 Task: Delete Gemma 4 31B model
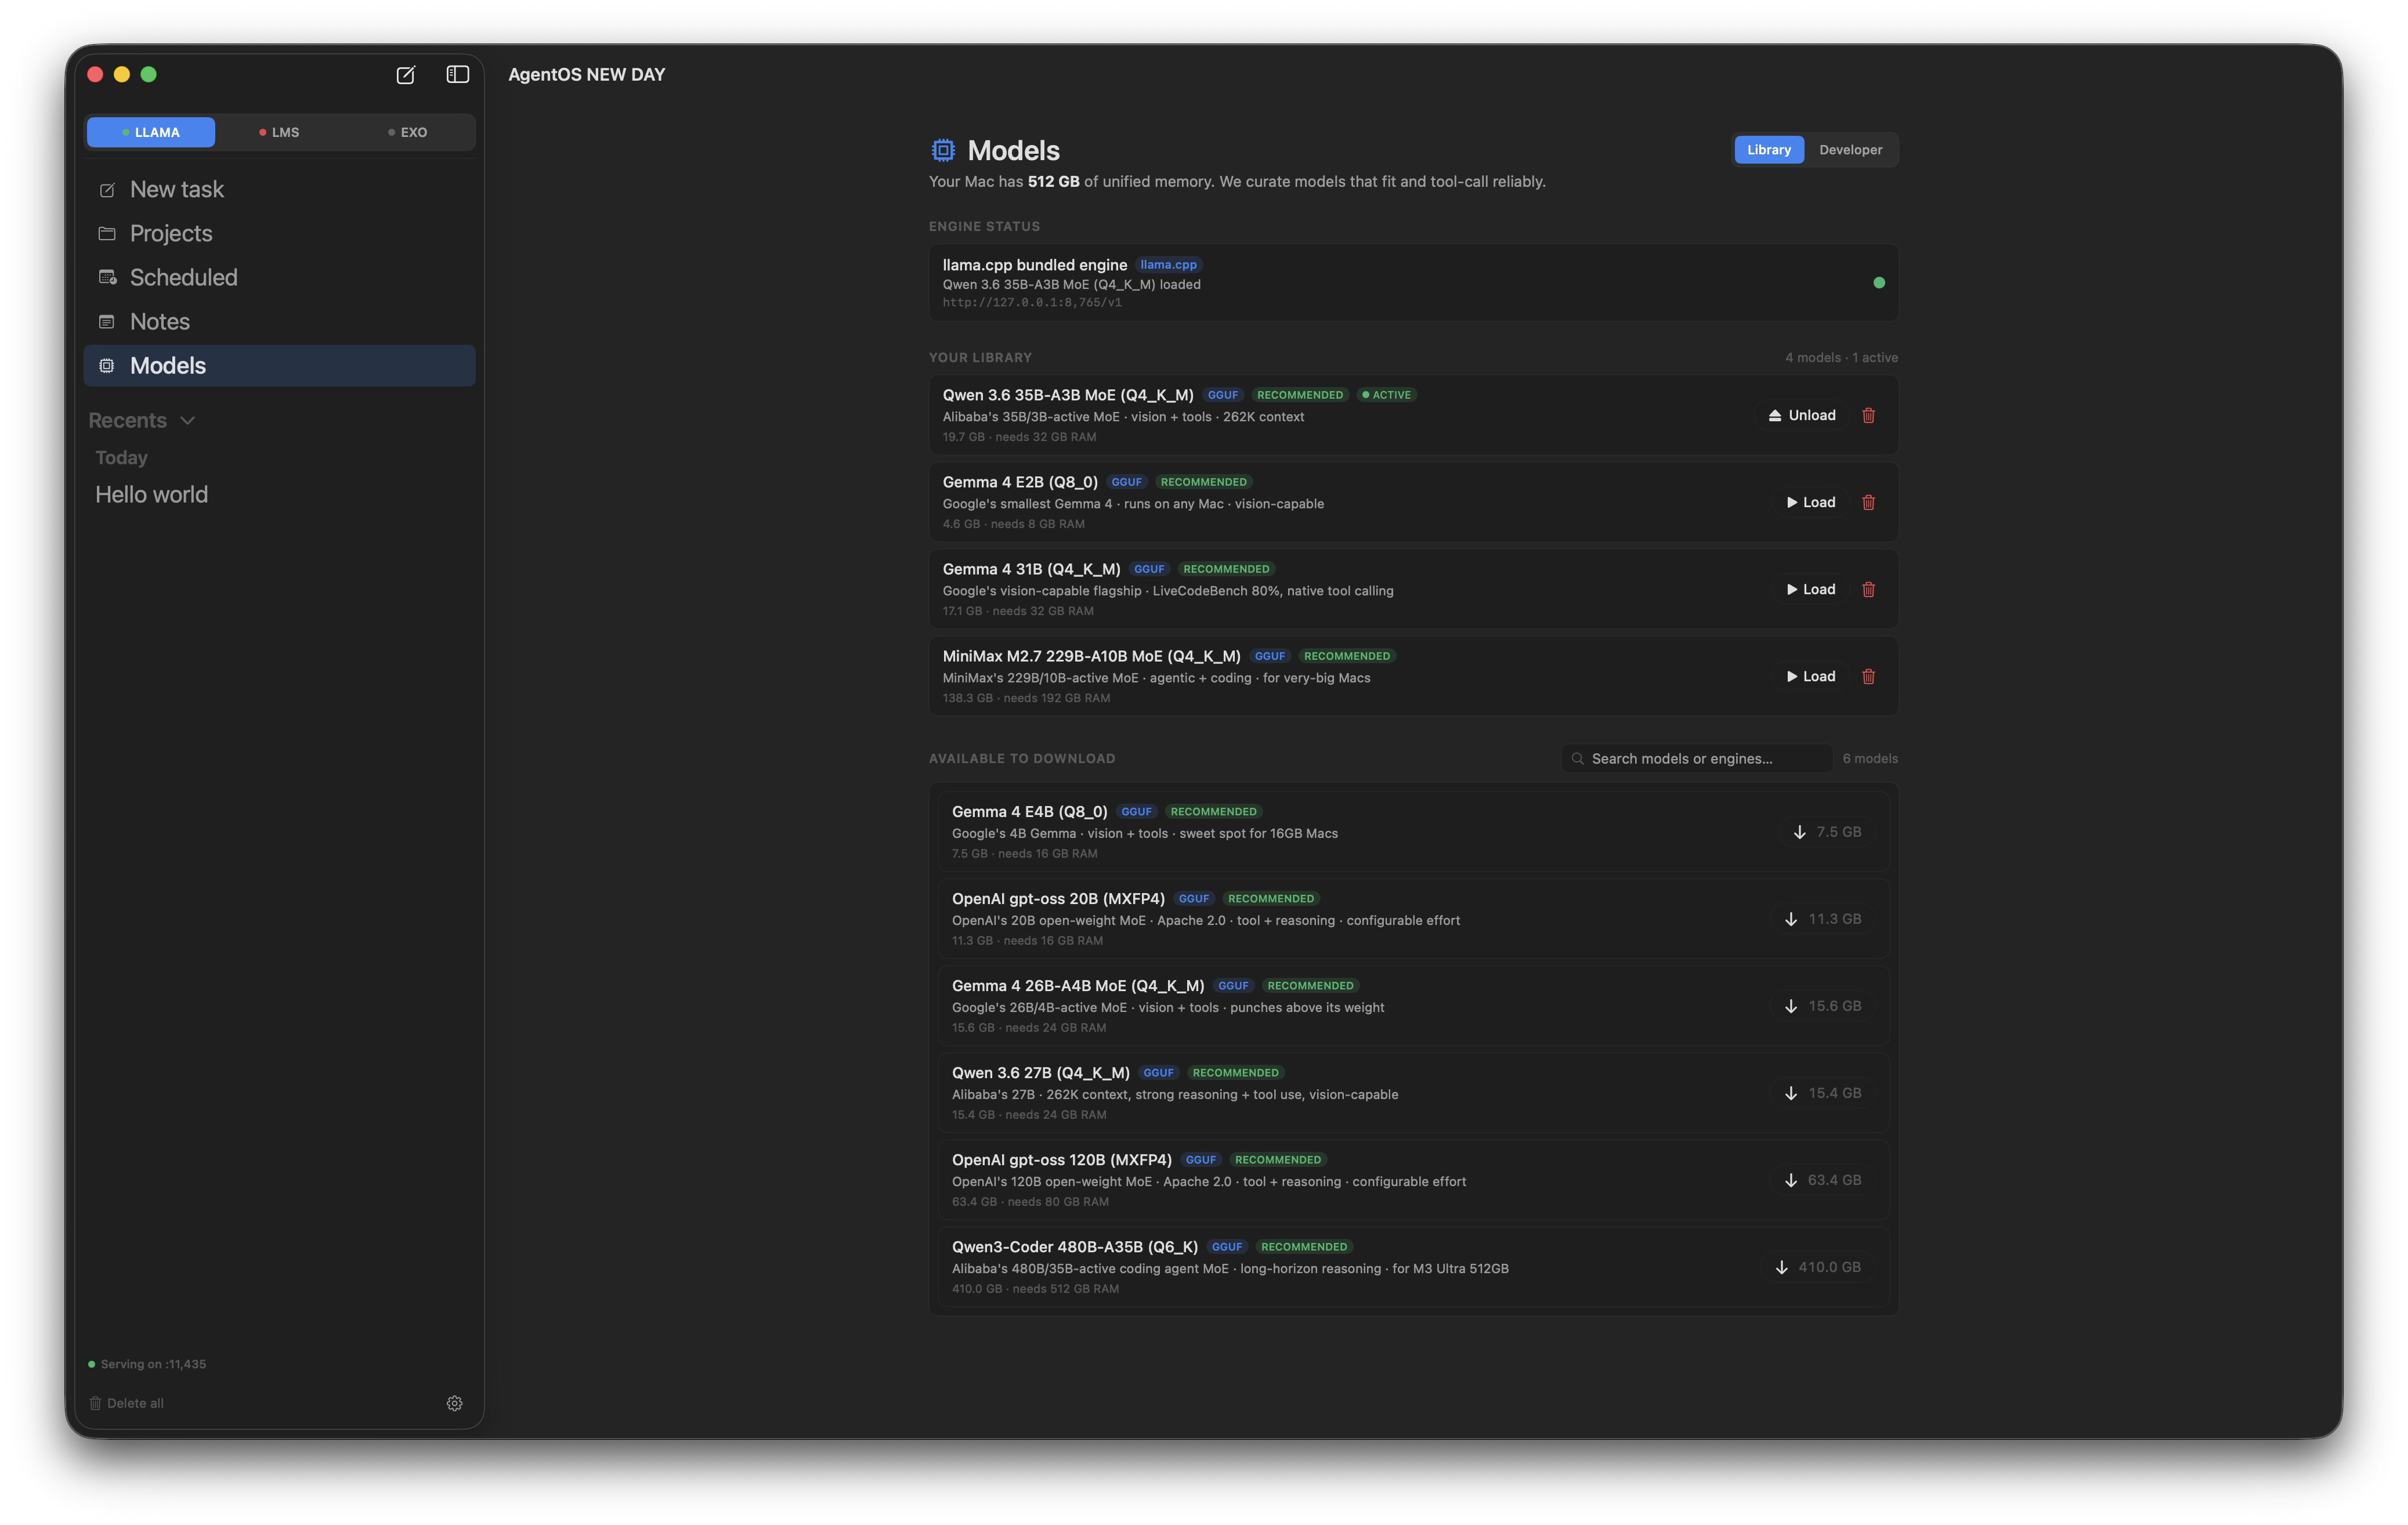pos(1868,589)
